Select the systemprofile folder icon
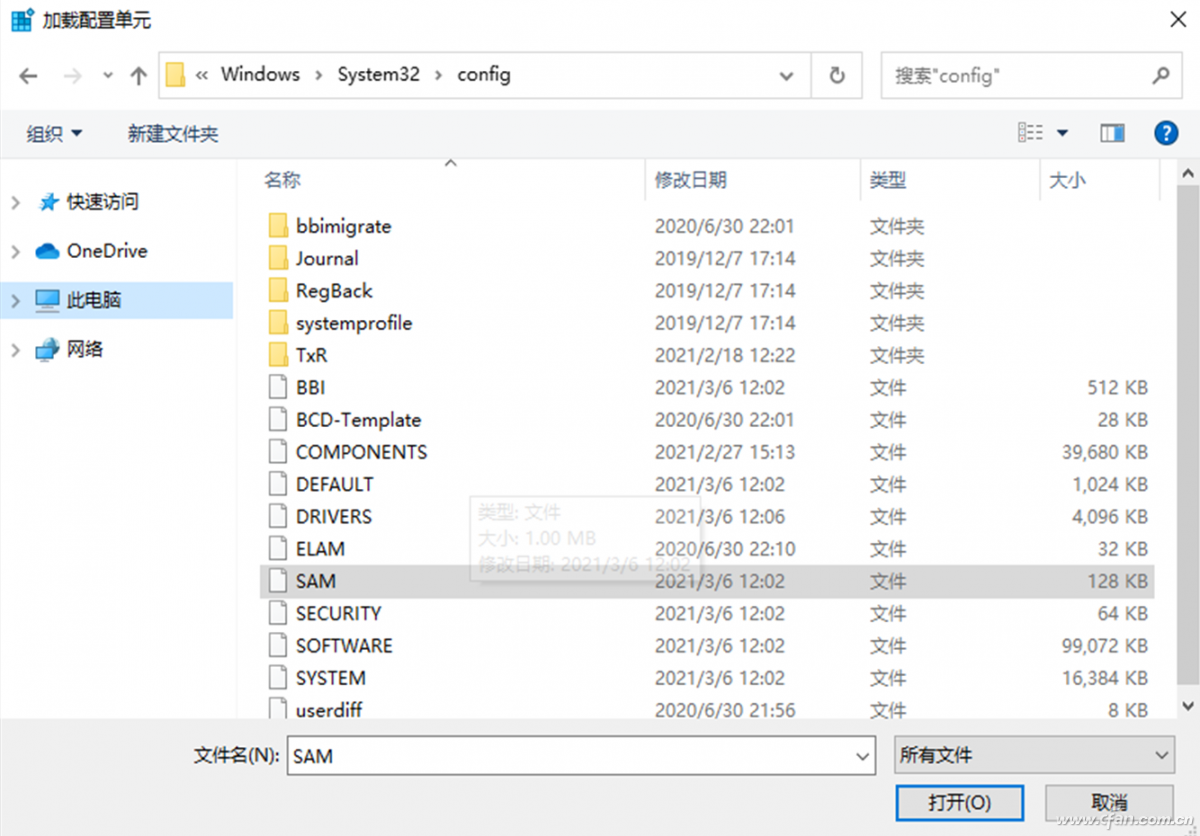1200x836 pixels. 279,323
